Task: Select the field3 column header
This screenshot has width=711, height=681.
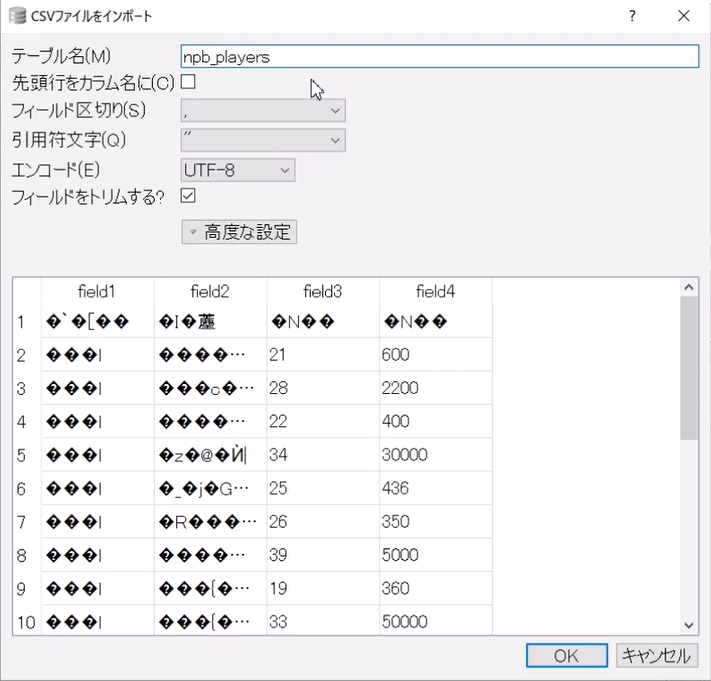Action: coord(323,292)
